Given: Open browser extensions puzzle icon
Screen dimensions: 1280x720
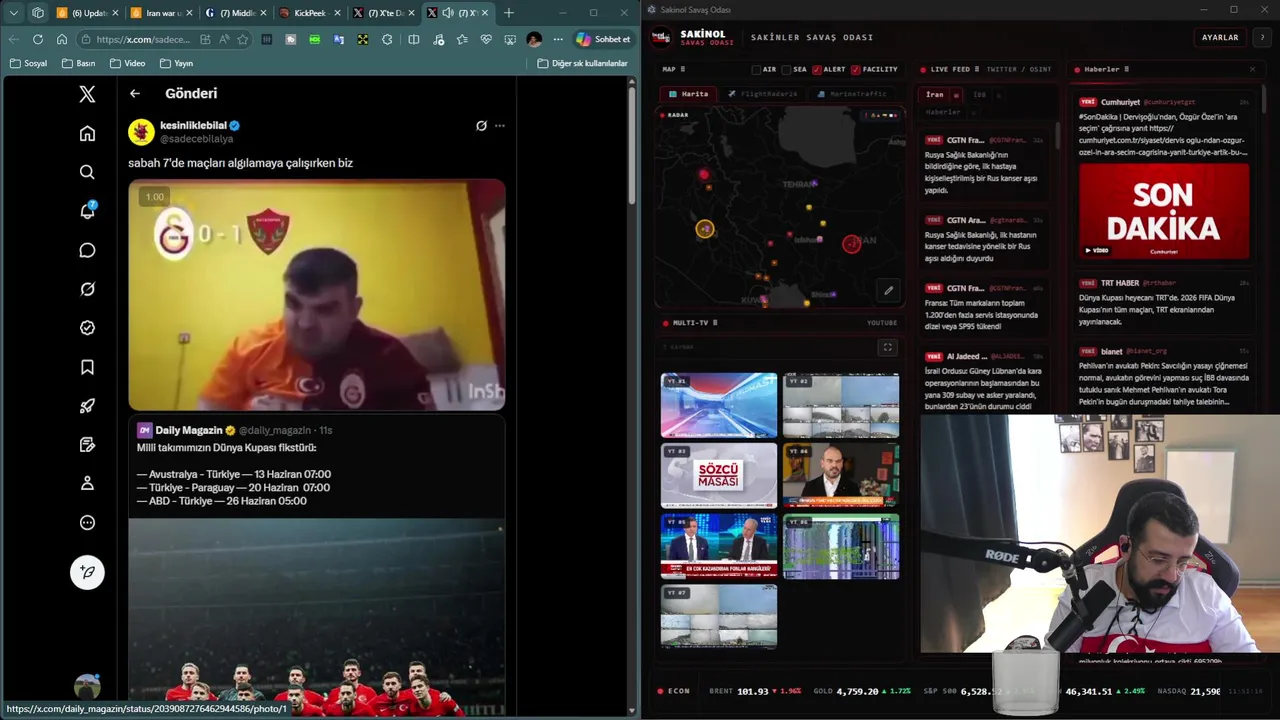Looking at the screenshot, I should click(388, 39).
